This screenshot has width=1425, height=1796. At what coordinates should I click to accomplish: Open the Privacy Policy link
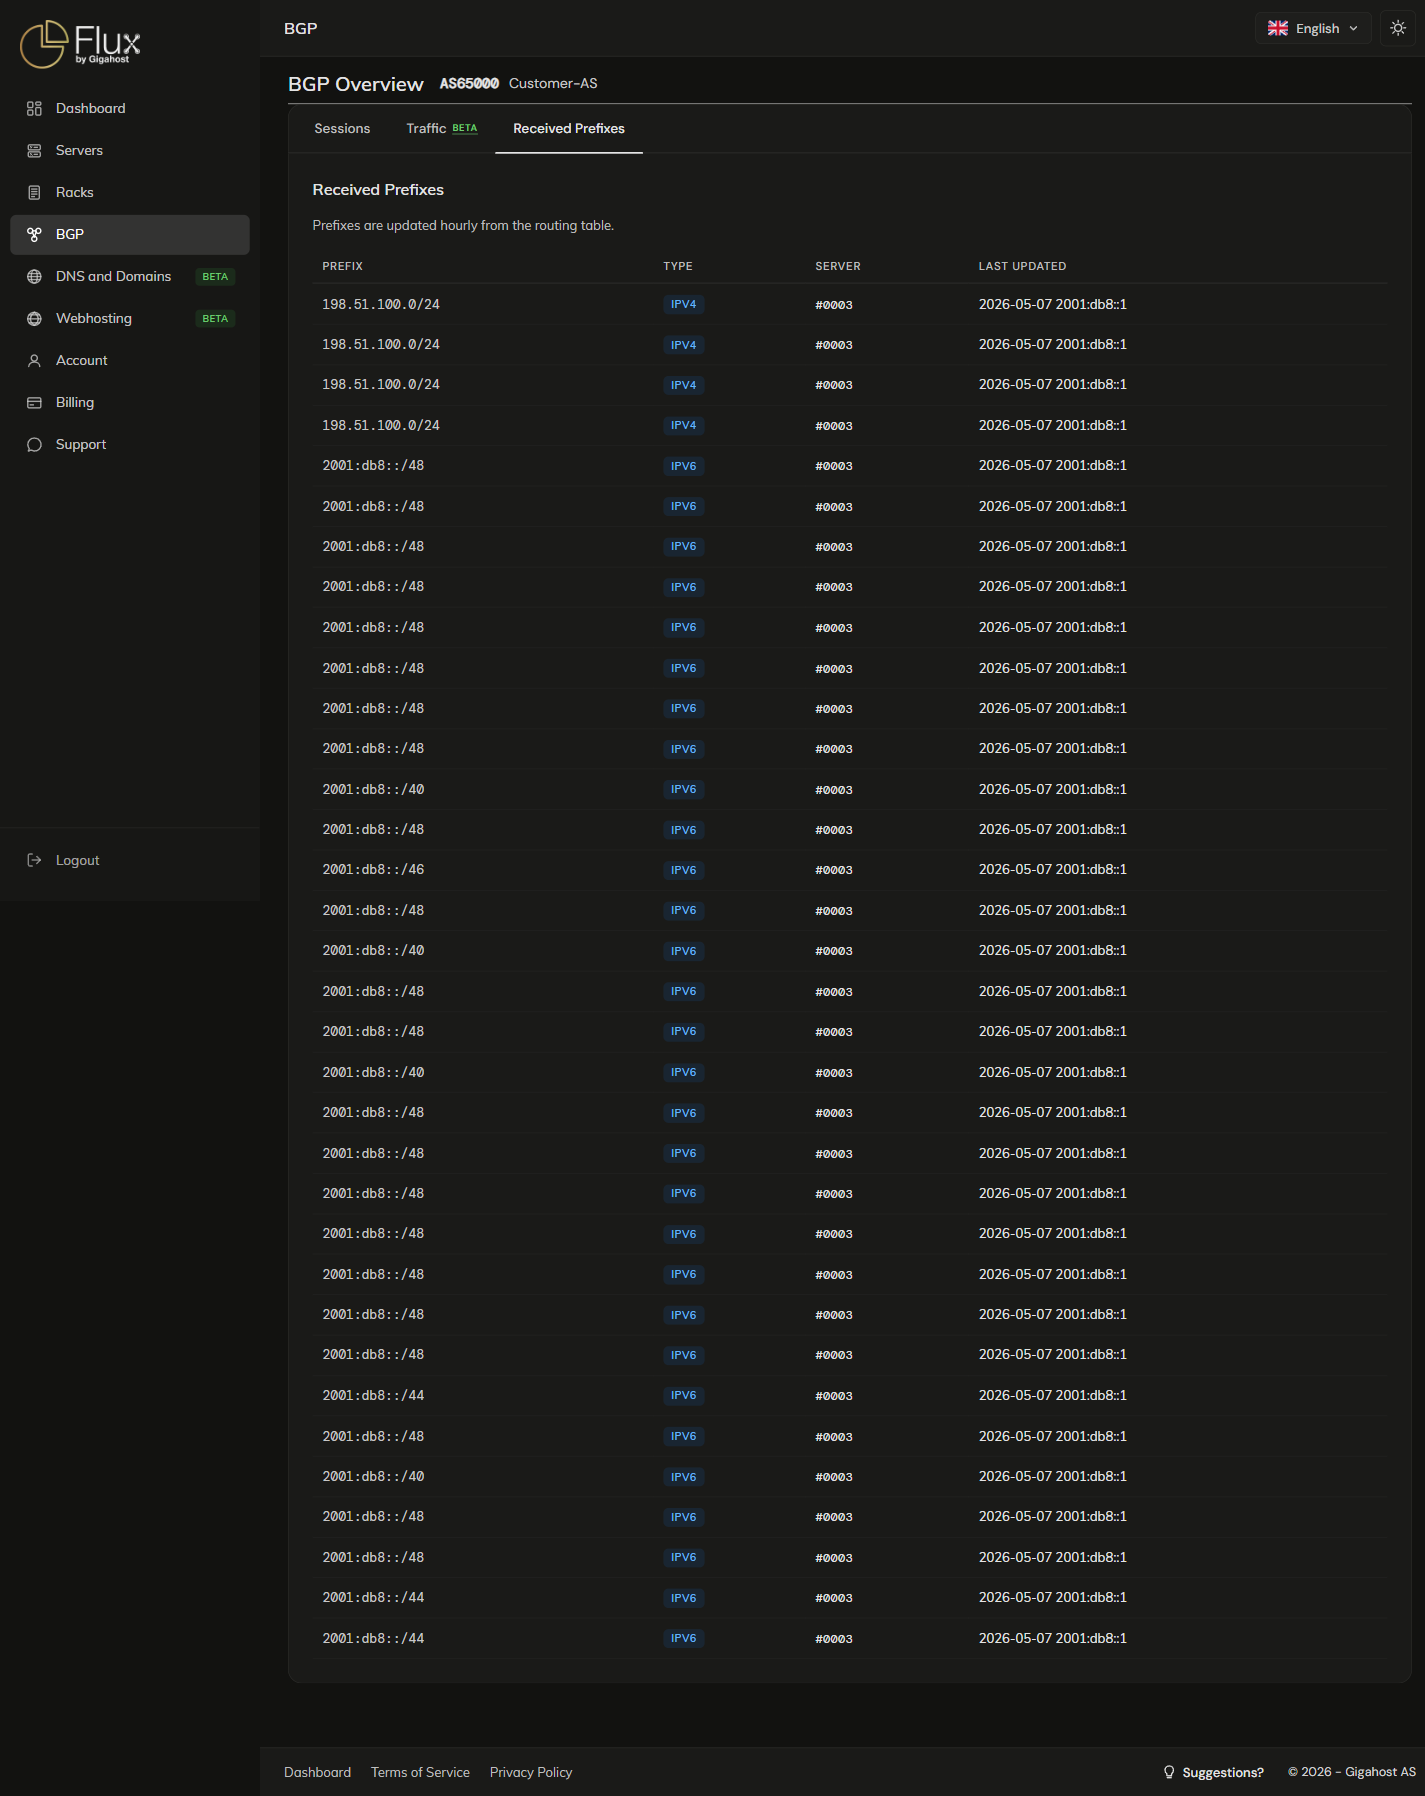coord(531,1772)
